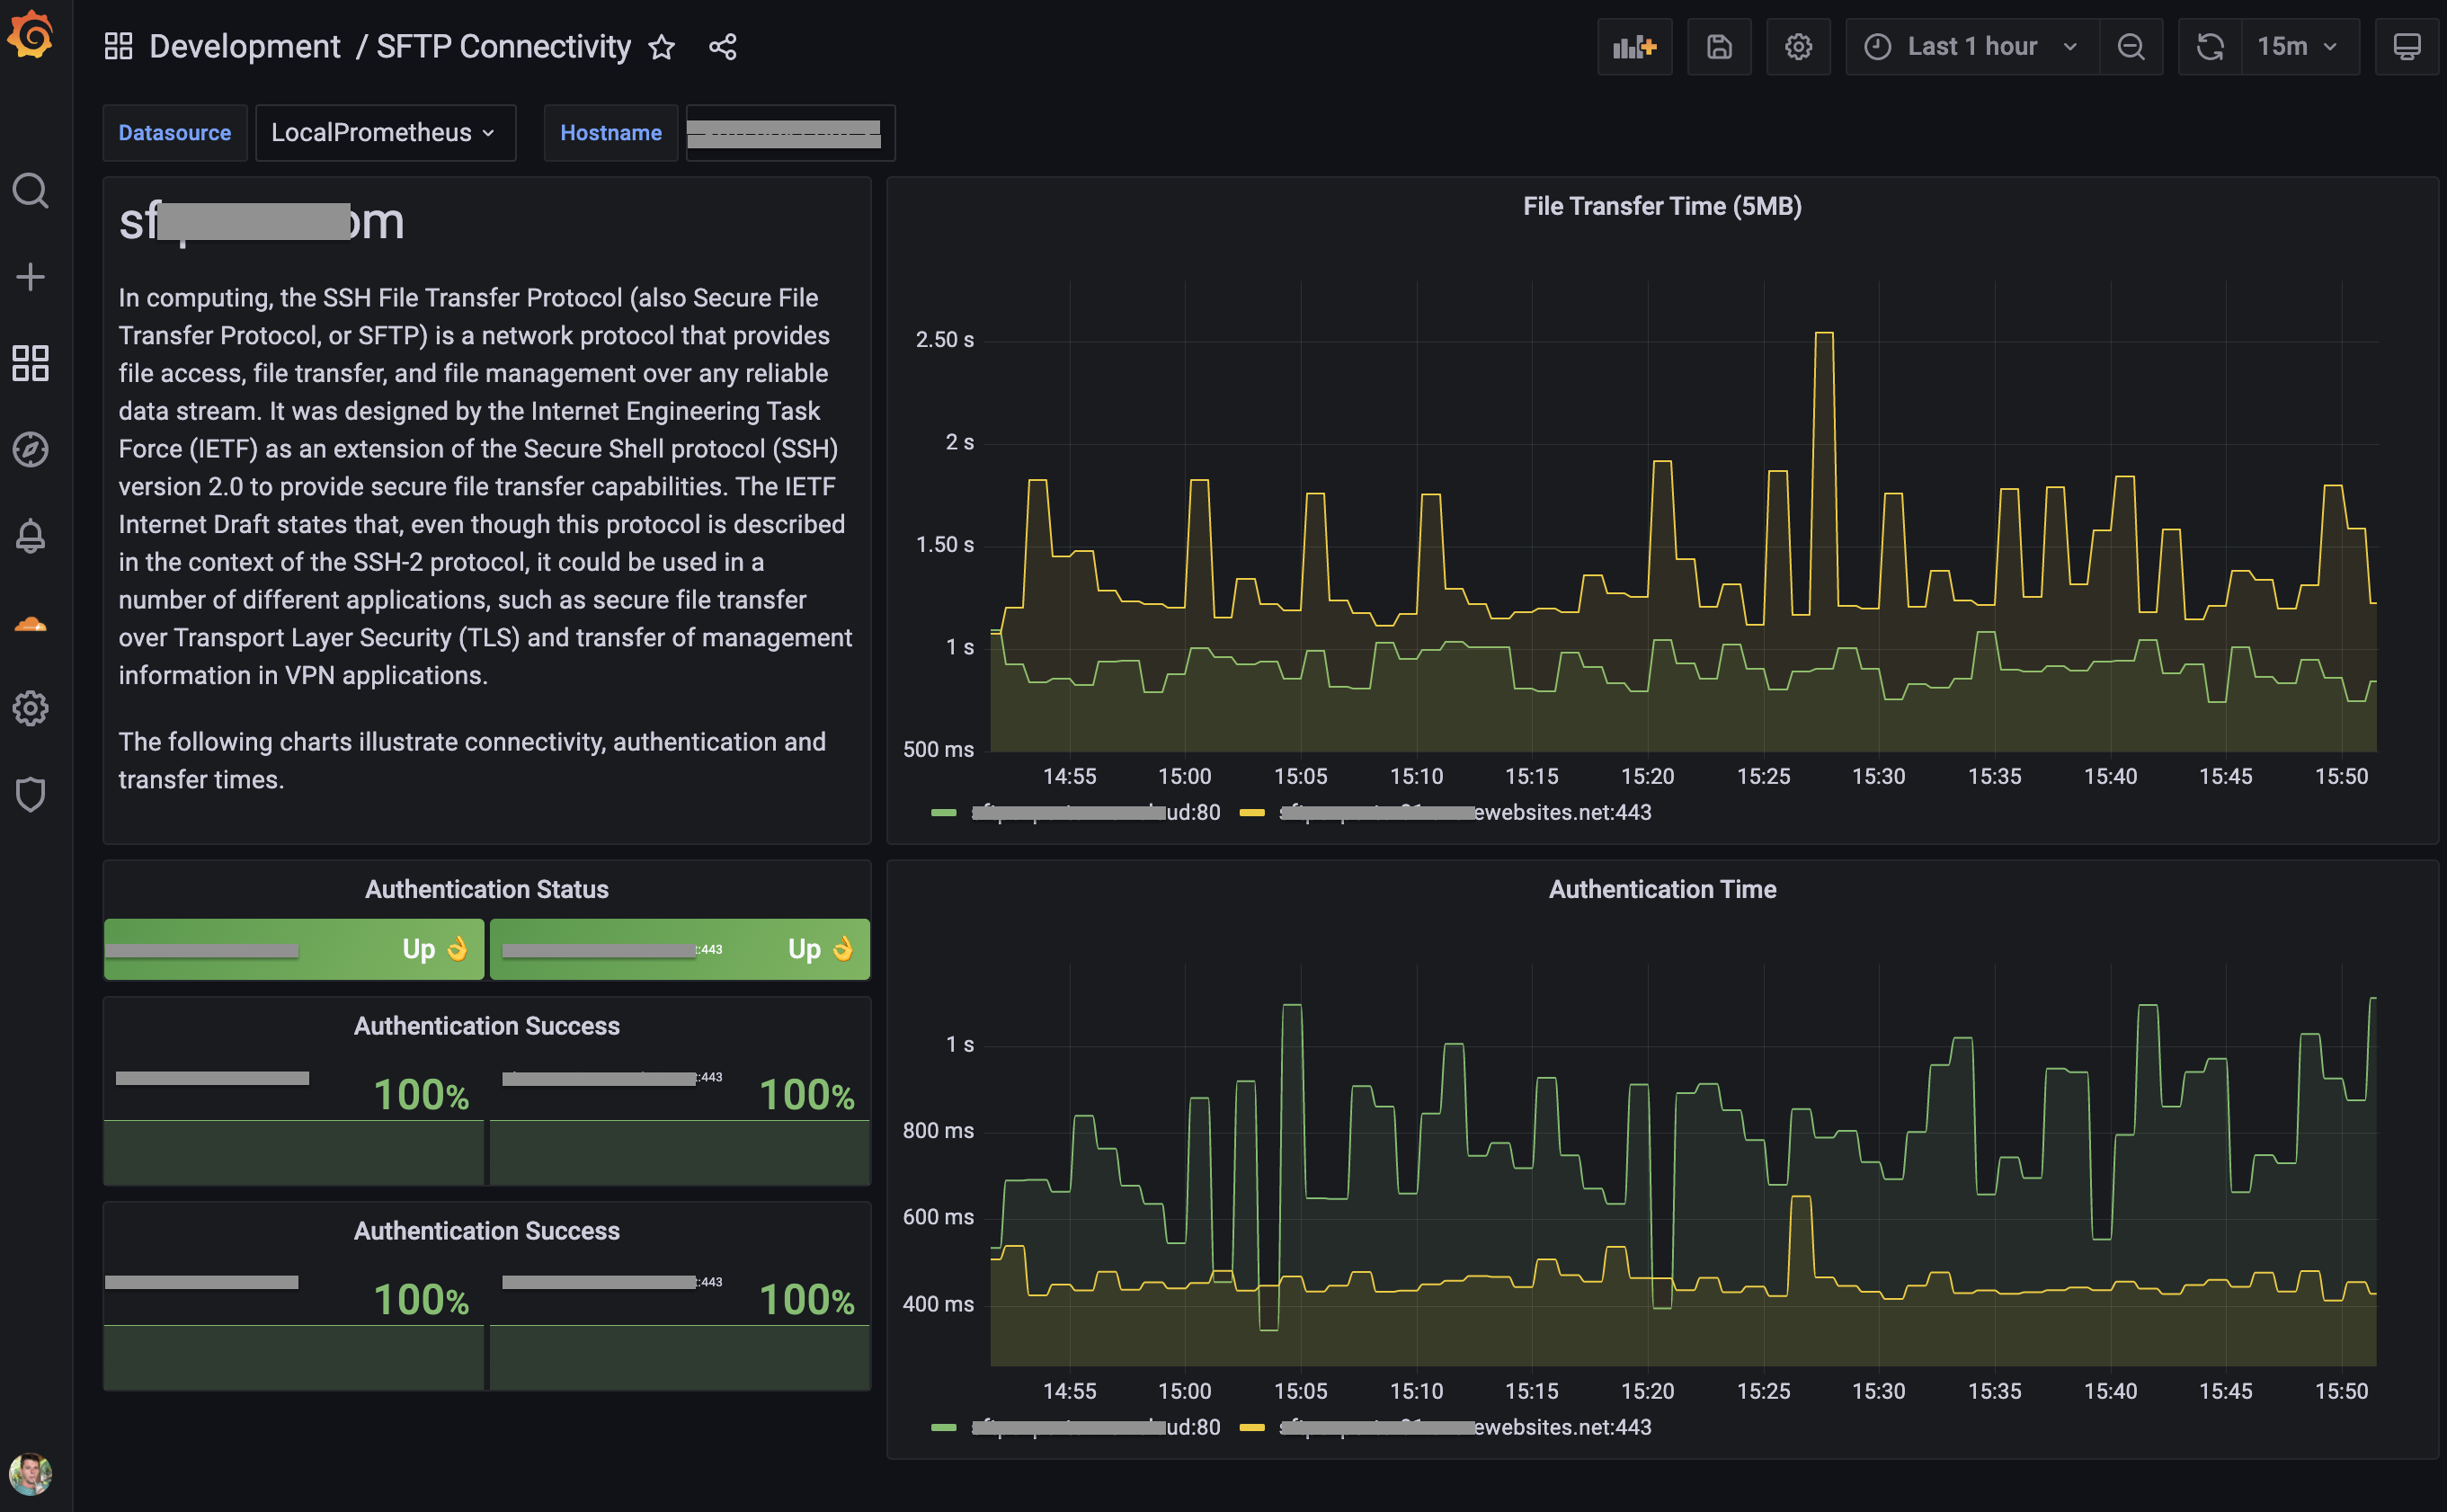Click the refresh dashboard button

(2210, 47)
